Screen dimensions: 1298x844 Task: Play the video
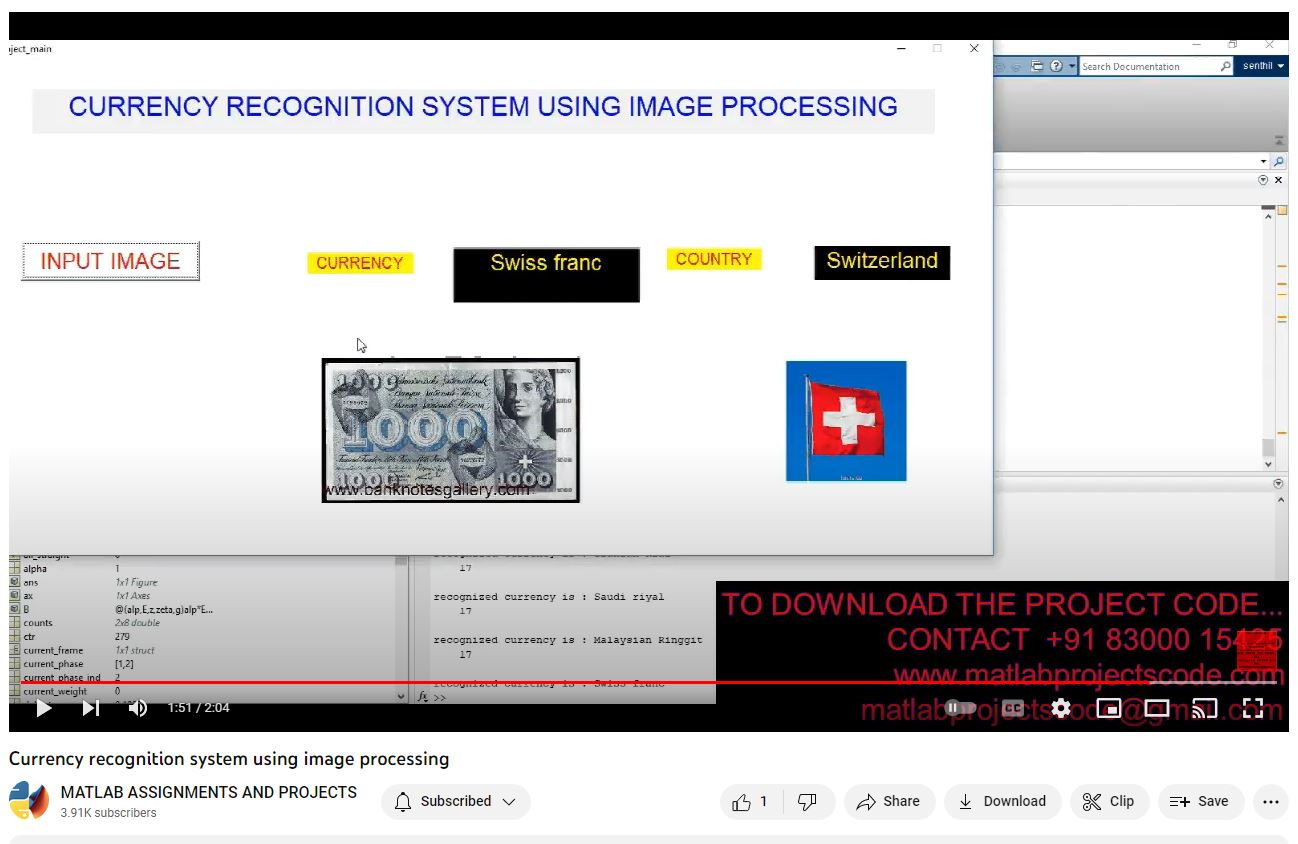coord(43,708)
